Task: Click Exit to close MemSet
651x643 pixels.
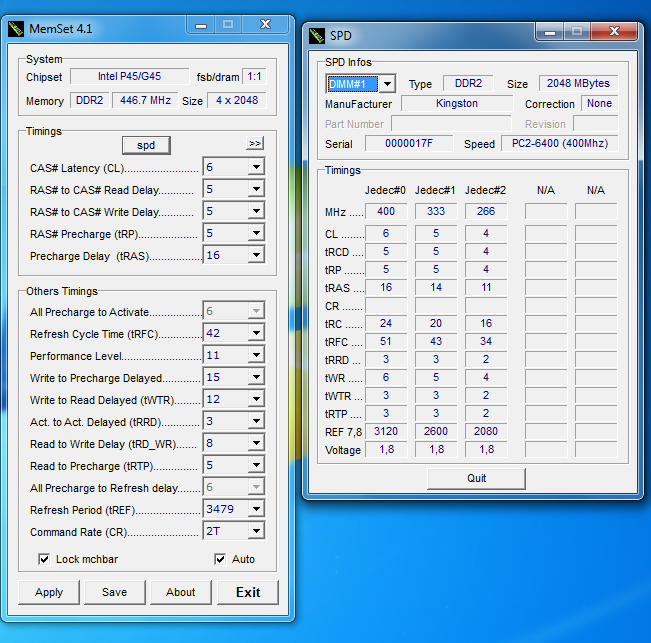Action: (248, 592)
